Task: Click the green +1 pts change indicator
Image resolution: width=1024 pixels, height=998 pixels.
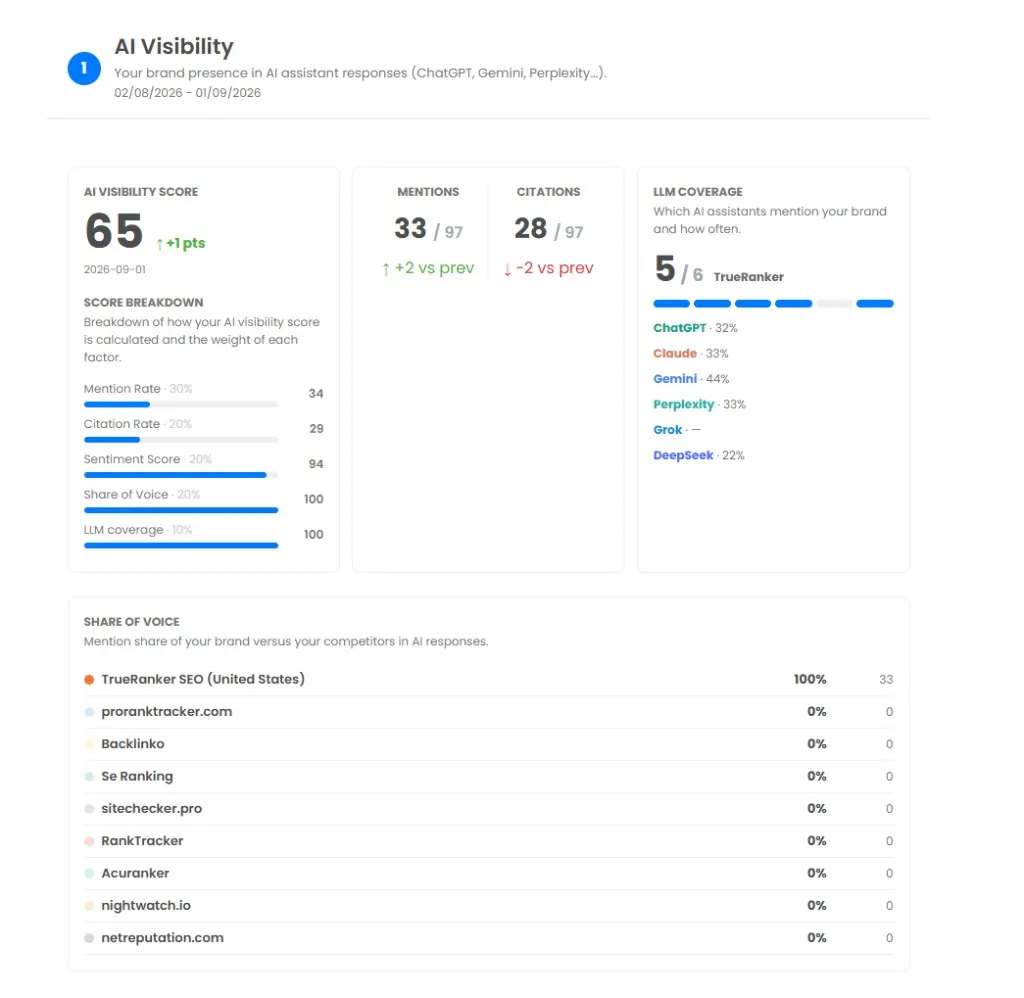Action: 181,243
